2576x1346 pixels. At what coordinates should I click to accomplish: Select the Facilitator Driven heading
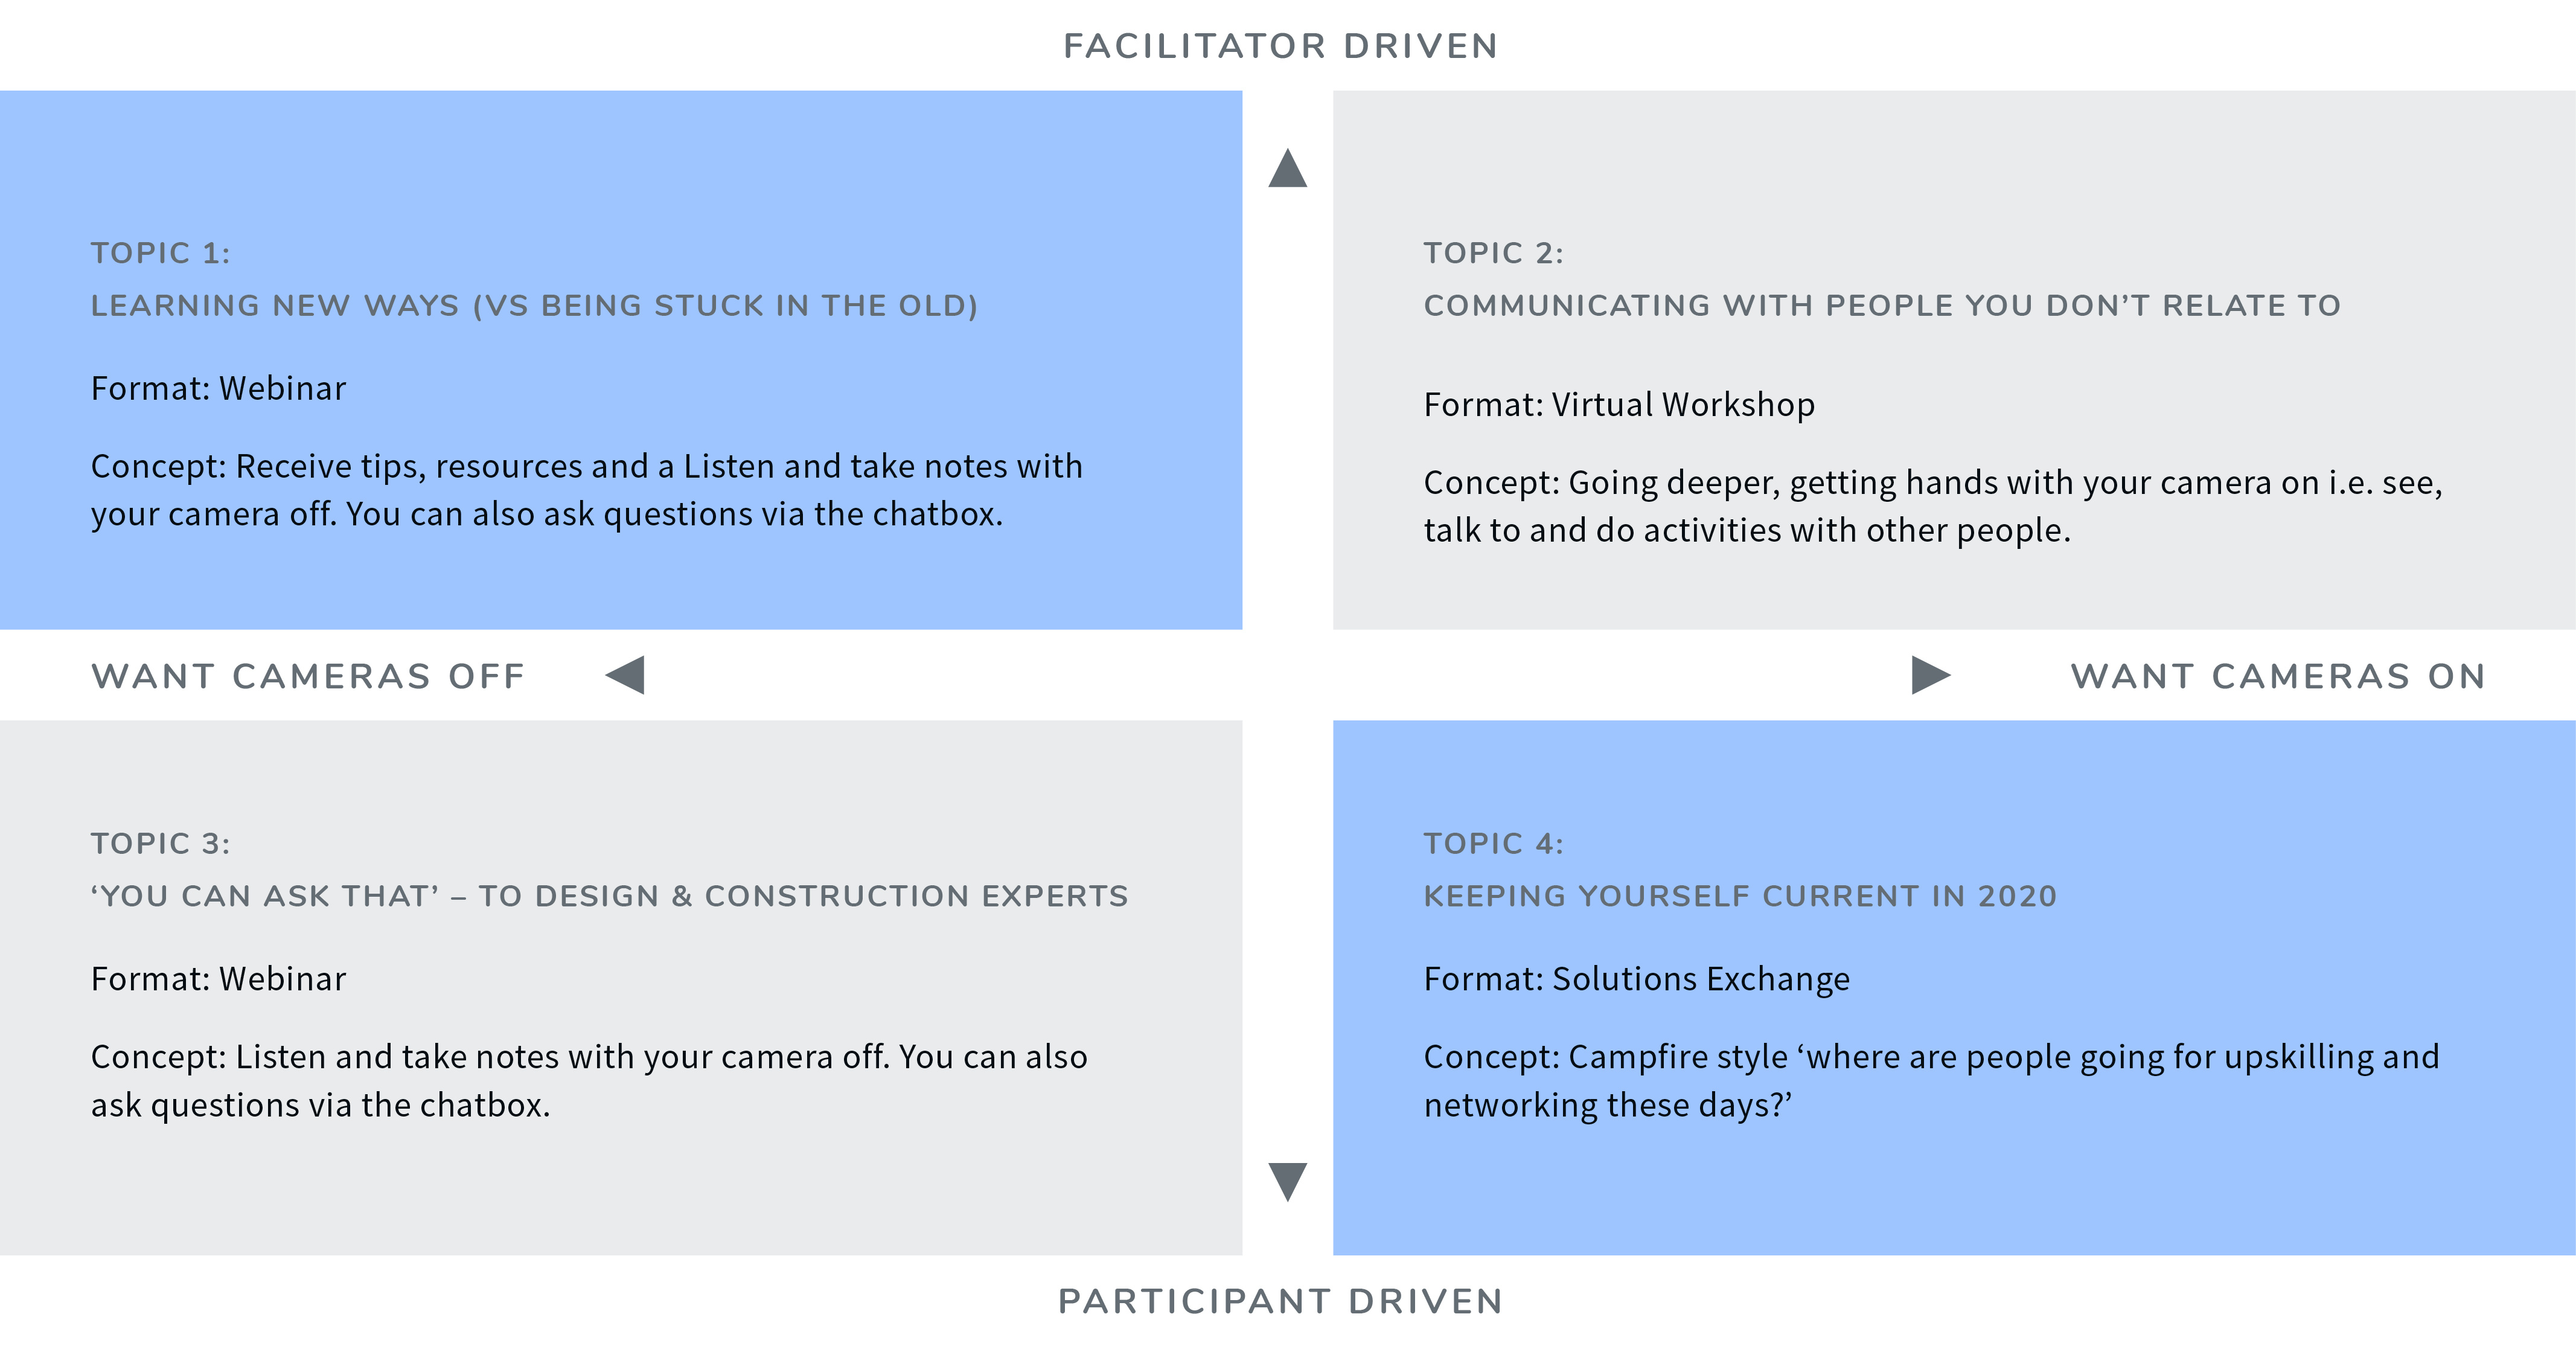pos(1281,46)
